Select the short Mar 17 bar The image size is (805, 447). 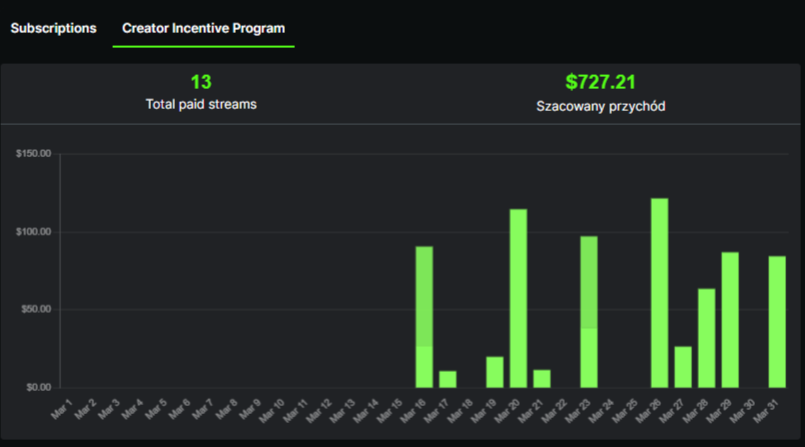coord(448,379)
